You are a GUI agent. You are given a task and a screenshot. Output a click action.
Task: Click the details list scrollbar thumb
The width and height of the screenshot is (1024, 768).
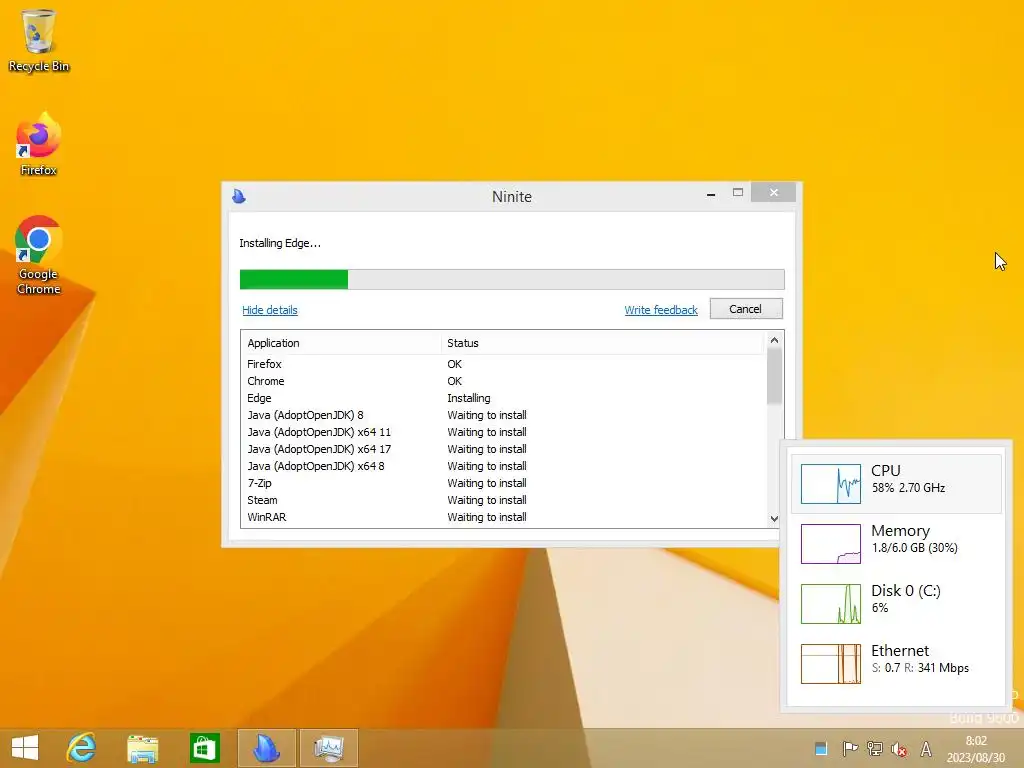coord(774,376)
